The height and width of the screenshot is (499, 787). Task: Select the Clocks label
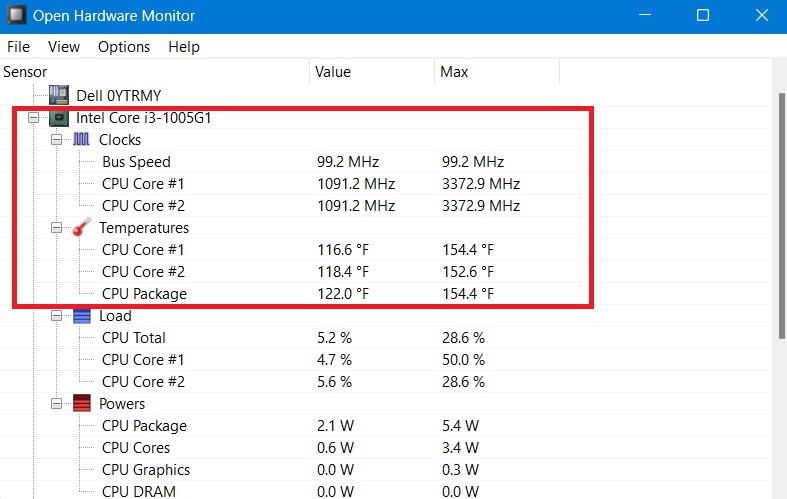click(120, 140)
